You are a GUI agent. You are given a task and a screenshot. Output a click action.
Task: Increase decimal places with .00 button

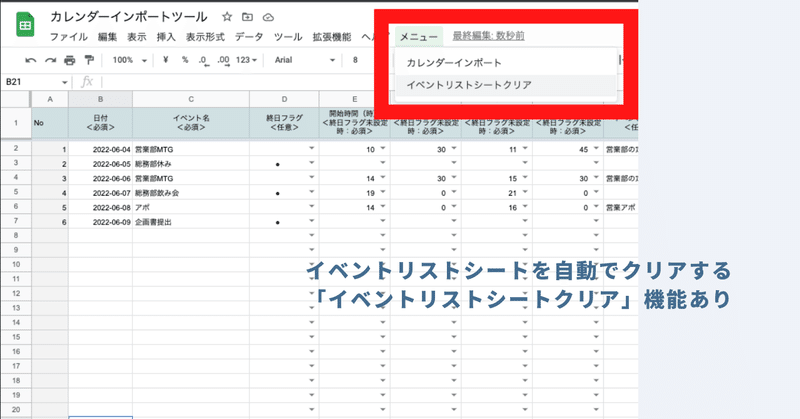(223, 60)
